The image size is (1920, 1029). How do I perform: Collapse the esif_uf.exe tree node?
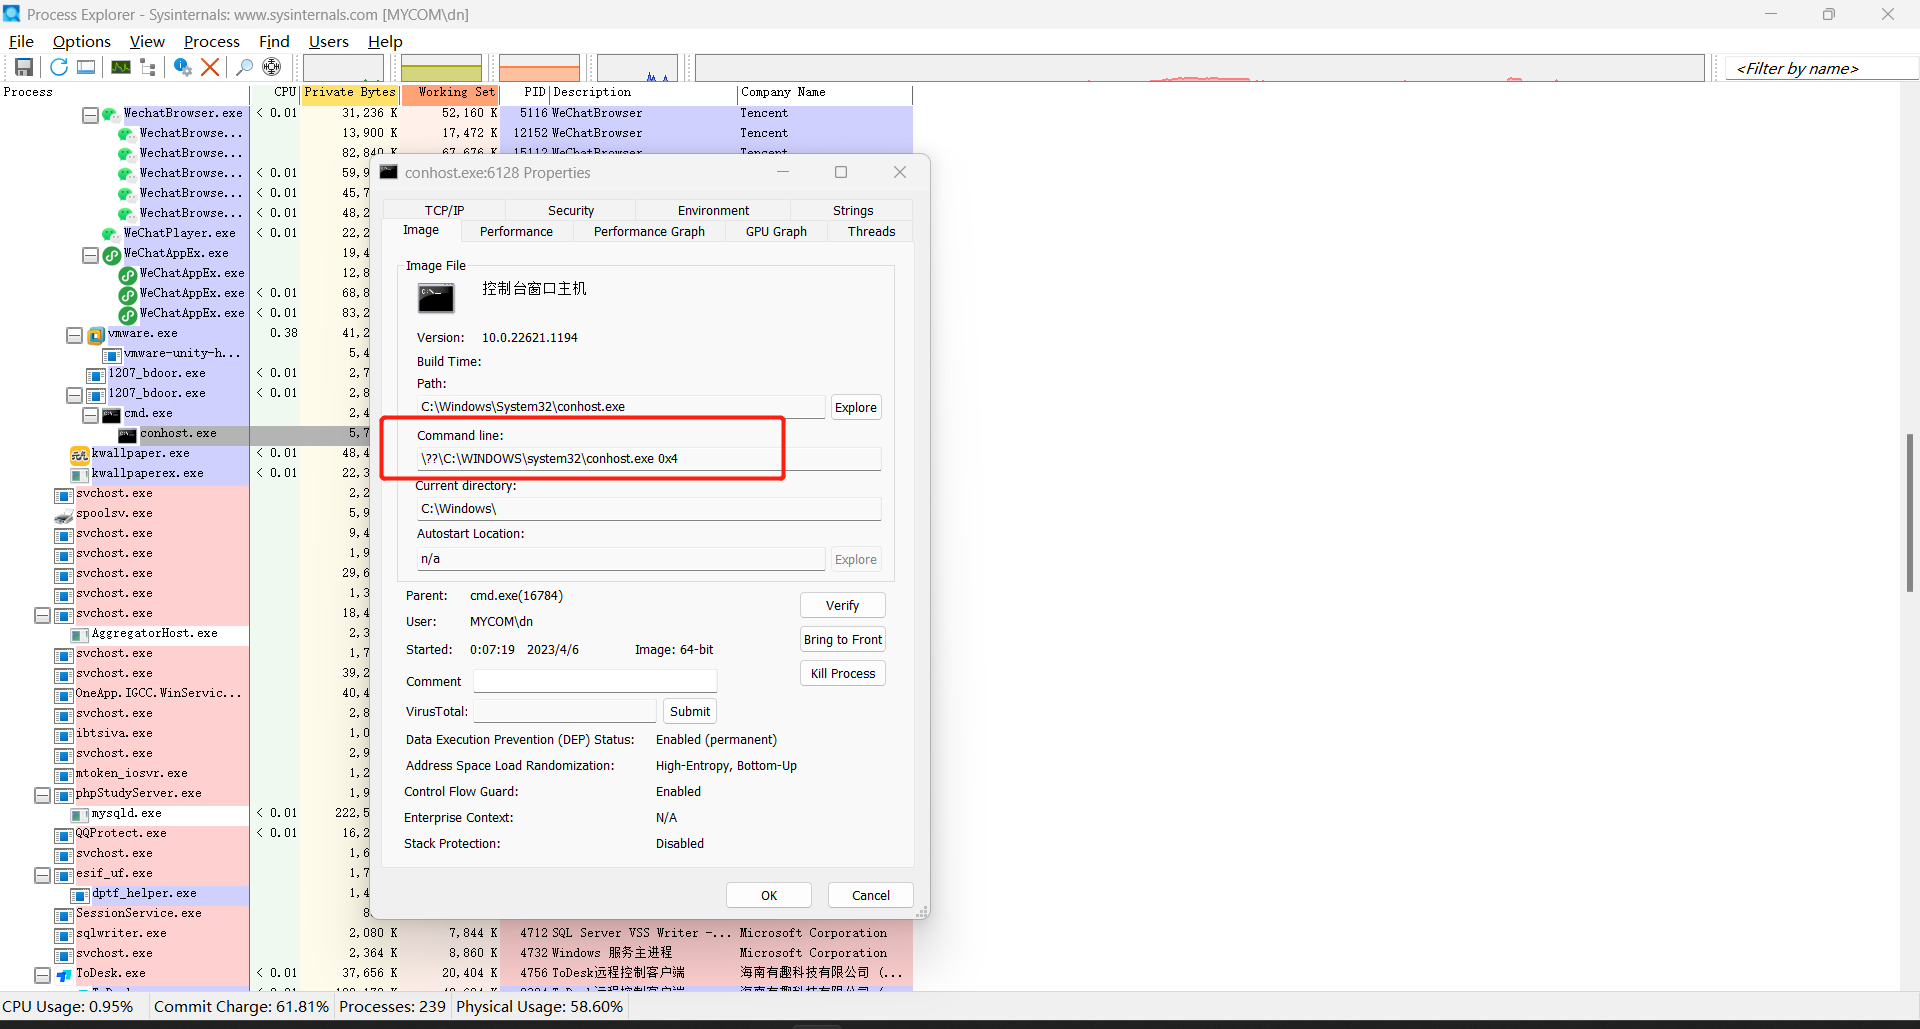tap(42, 875)
